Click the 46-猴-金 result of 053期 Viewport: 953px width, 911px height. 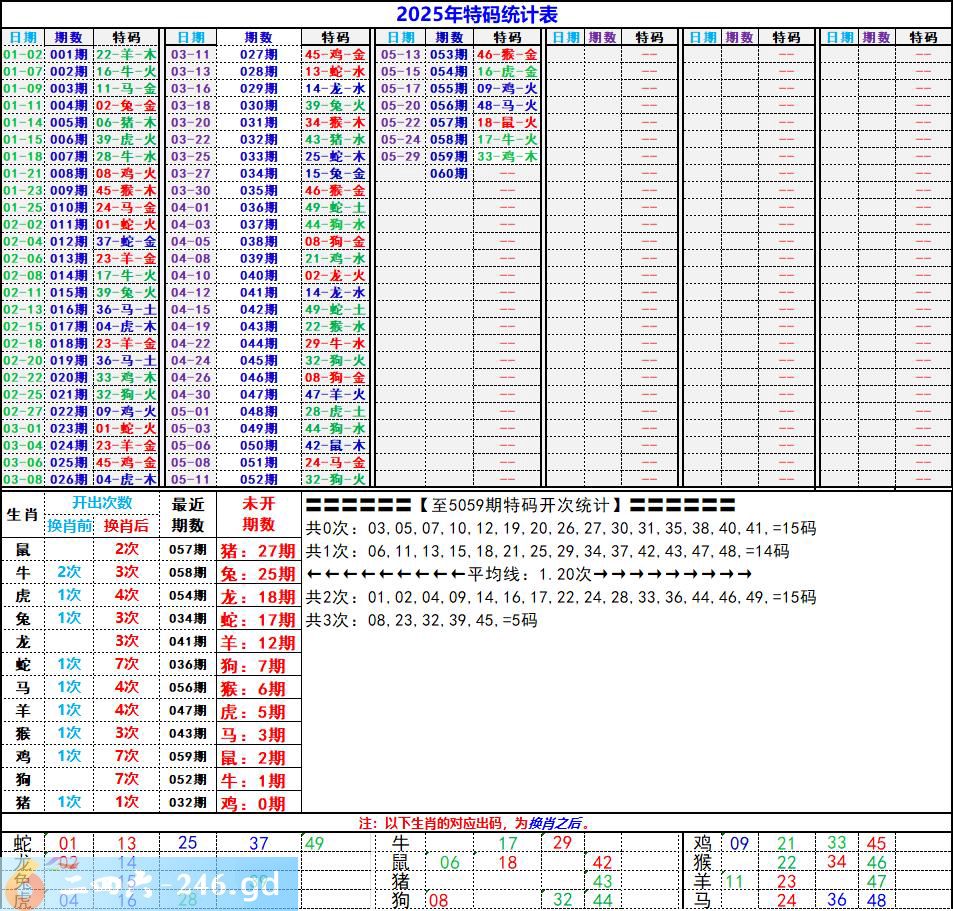[x=506, y=54]
